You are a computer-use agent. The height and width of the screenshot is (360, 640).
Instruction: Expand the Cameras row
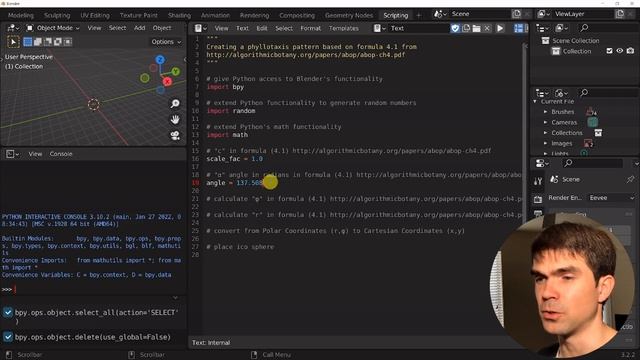click(545, 122)
